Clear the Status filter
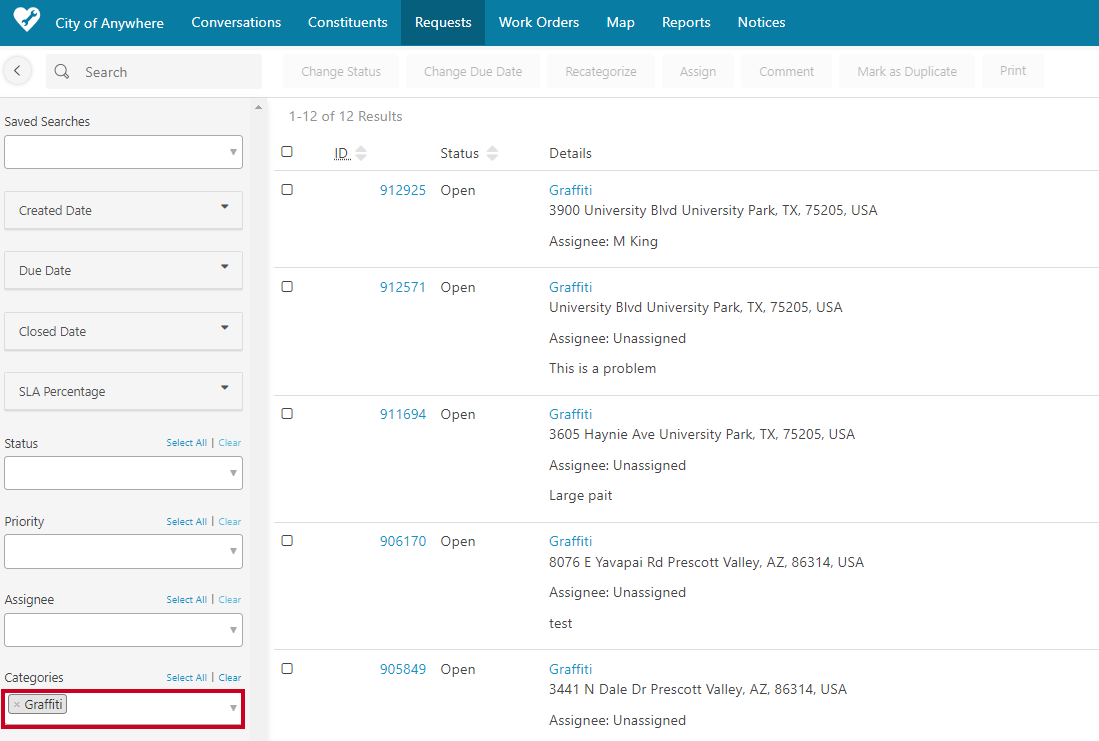 tap(230, 443)
